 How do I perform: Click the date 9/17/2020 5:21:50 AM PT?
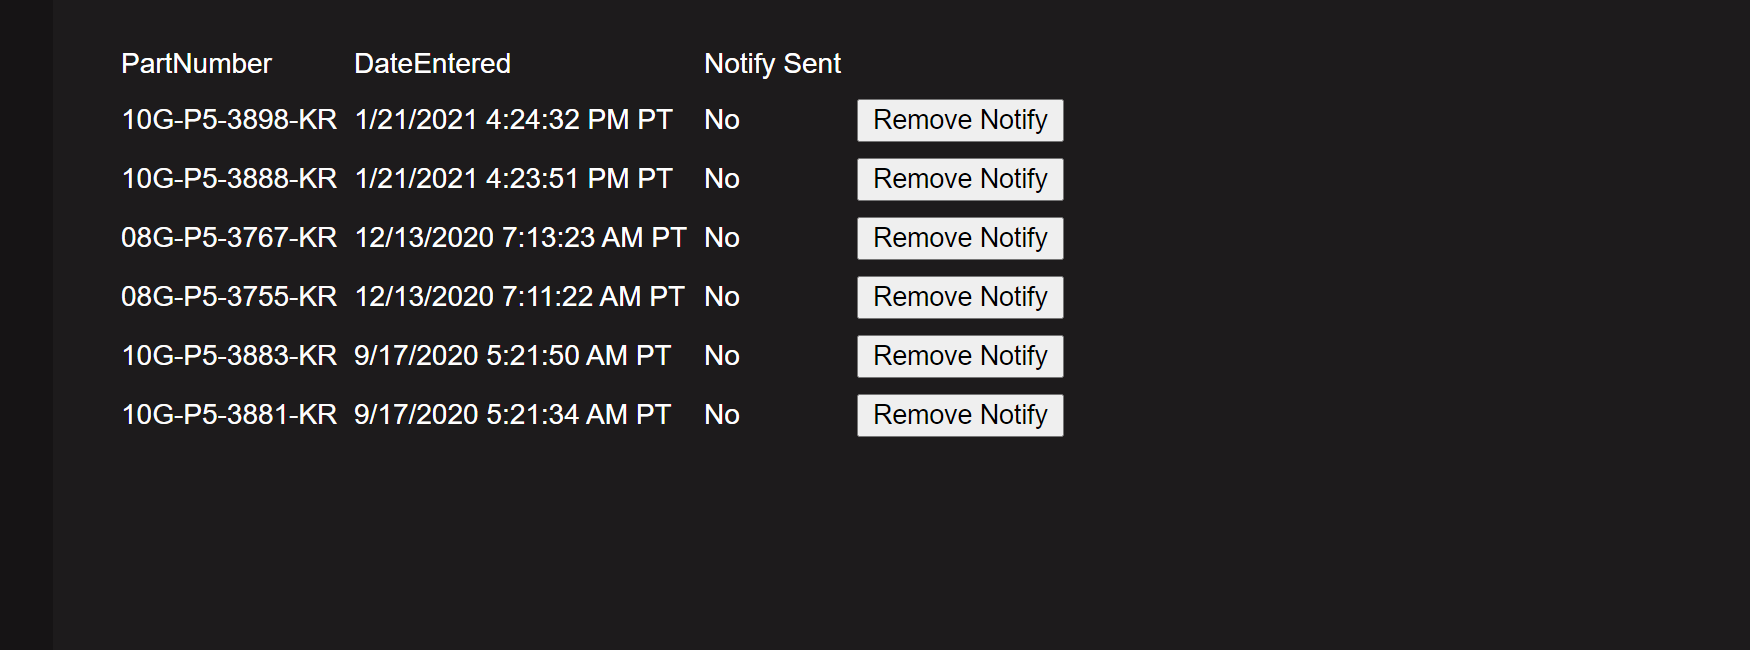point(512,356)
